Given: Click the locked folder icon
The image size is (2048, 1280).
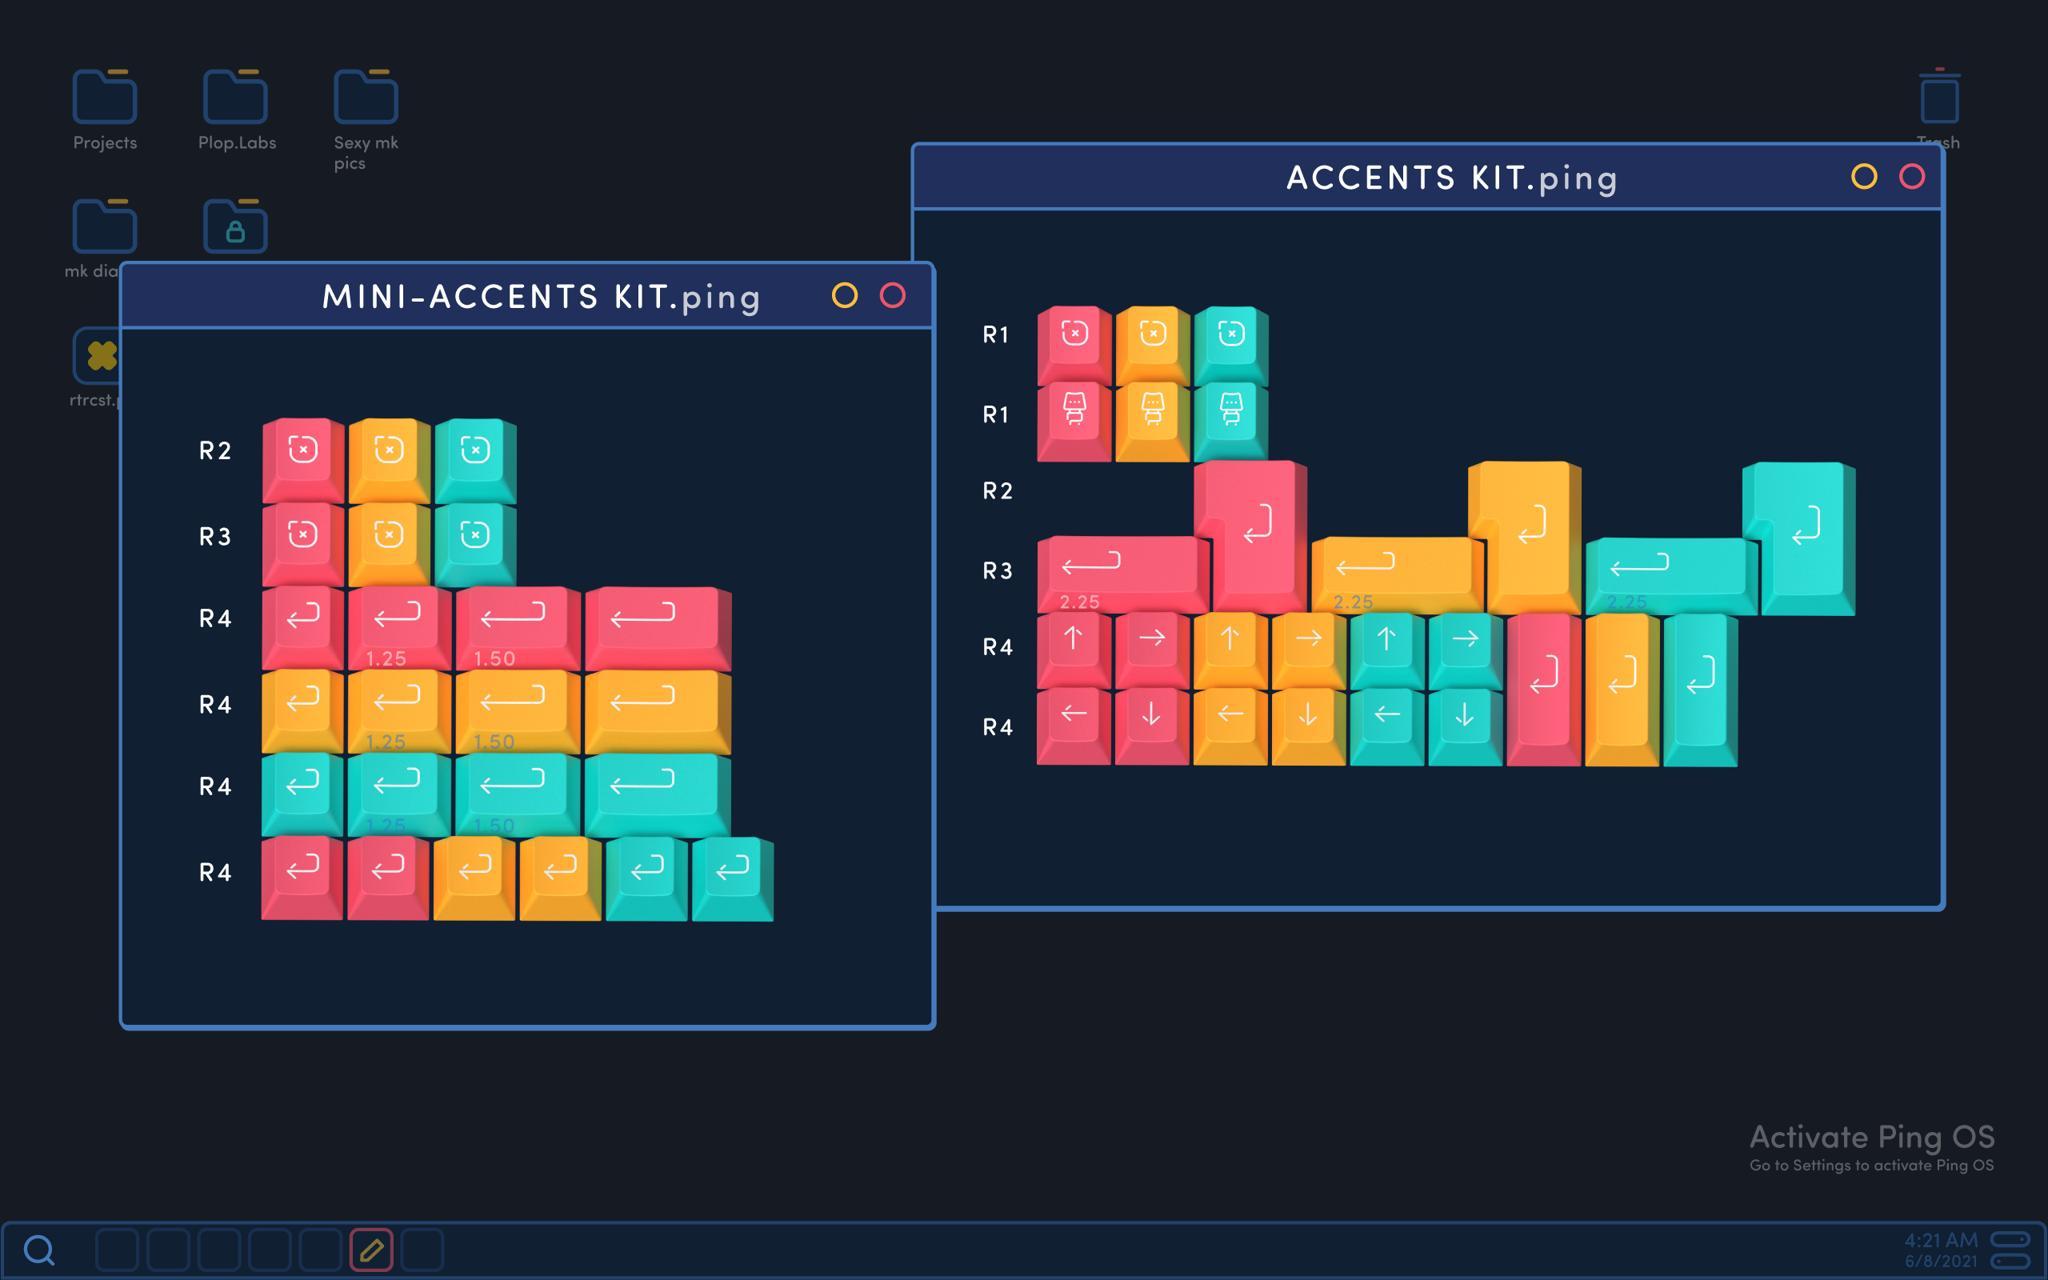Looking at the screenshot, I should point(235,228).
